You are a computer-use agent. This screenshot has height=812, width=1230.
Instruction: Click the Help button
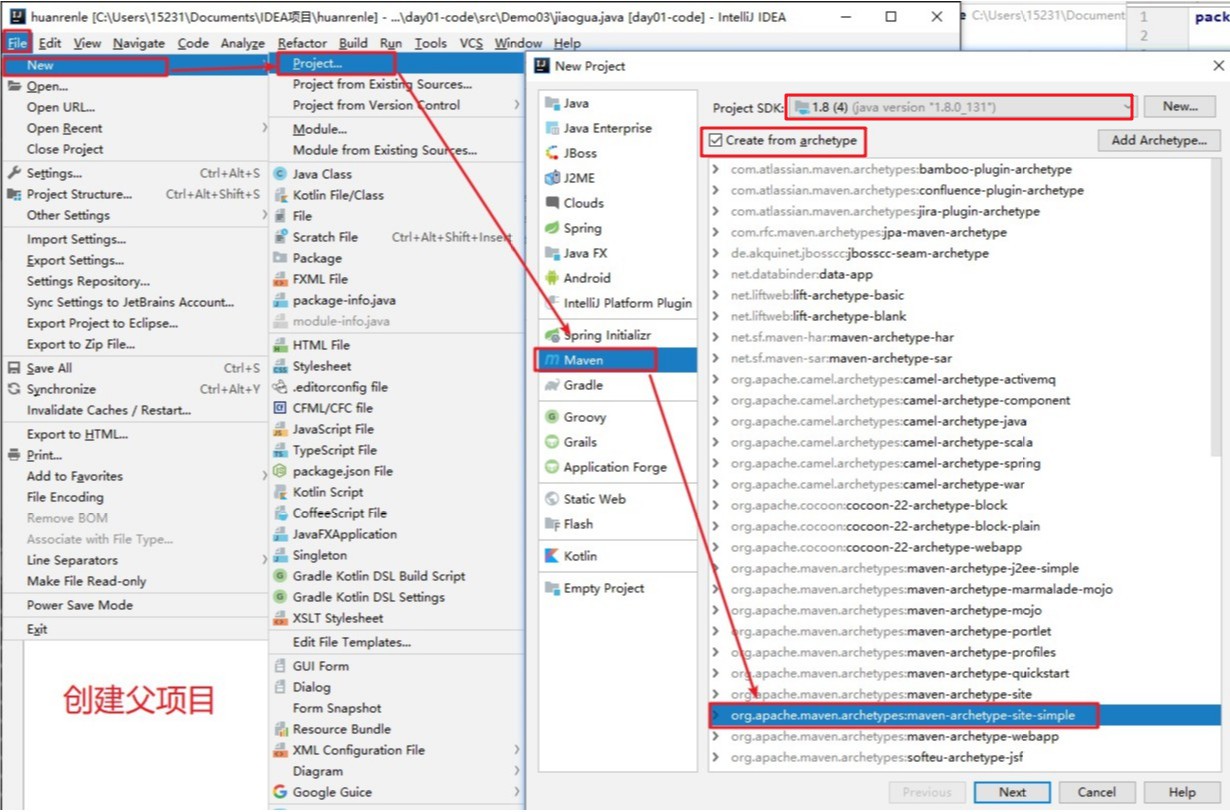tap(1182, 792)
